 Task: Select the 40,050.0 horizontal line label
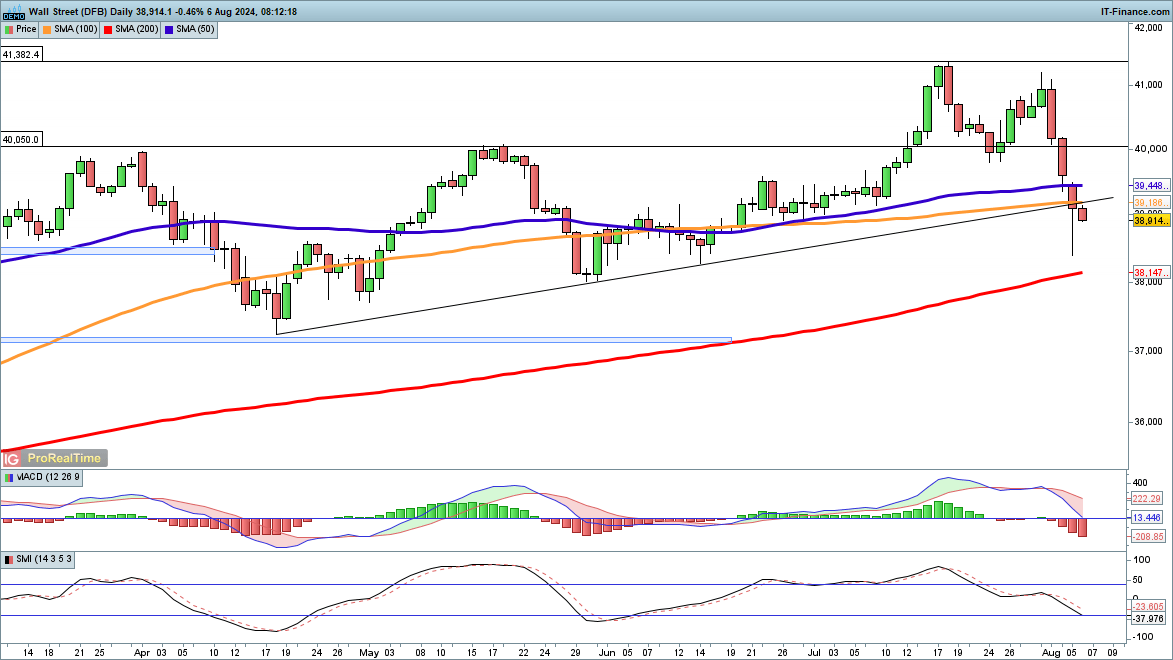click(21, 140)
